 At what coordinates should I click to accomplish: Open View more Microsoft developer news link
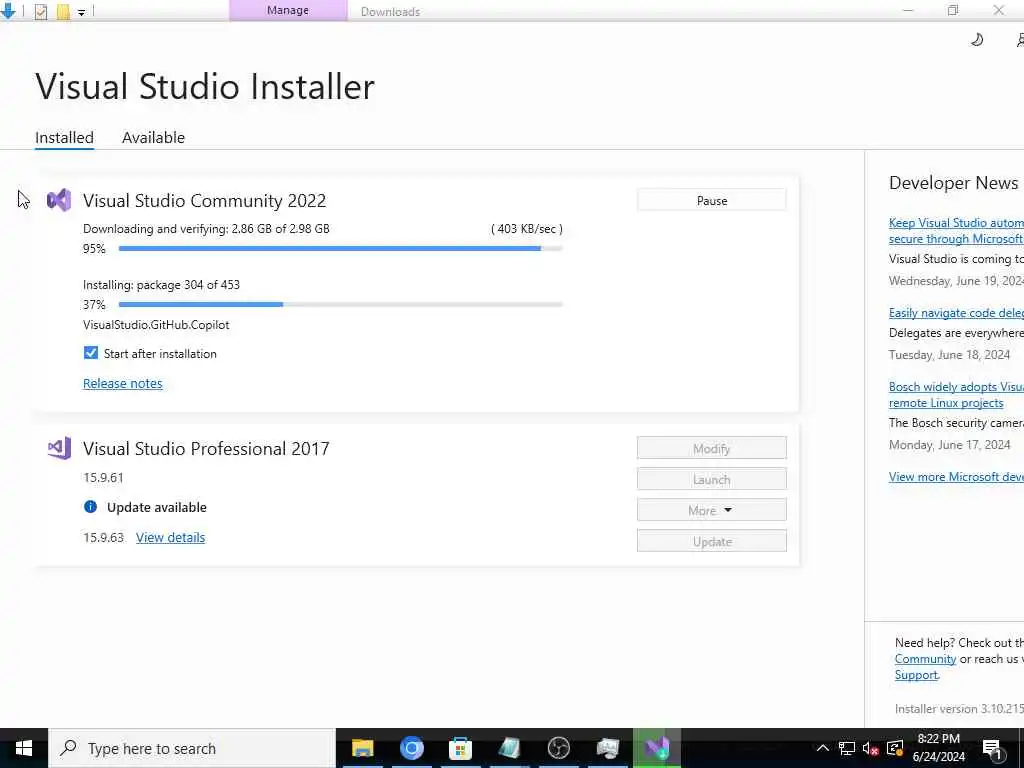click(956, 477)
